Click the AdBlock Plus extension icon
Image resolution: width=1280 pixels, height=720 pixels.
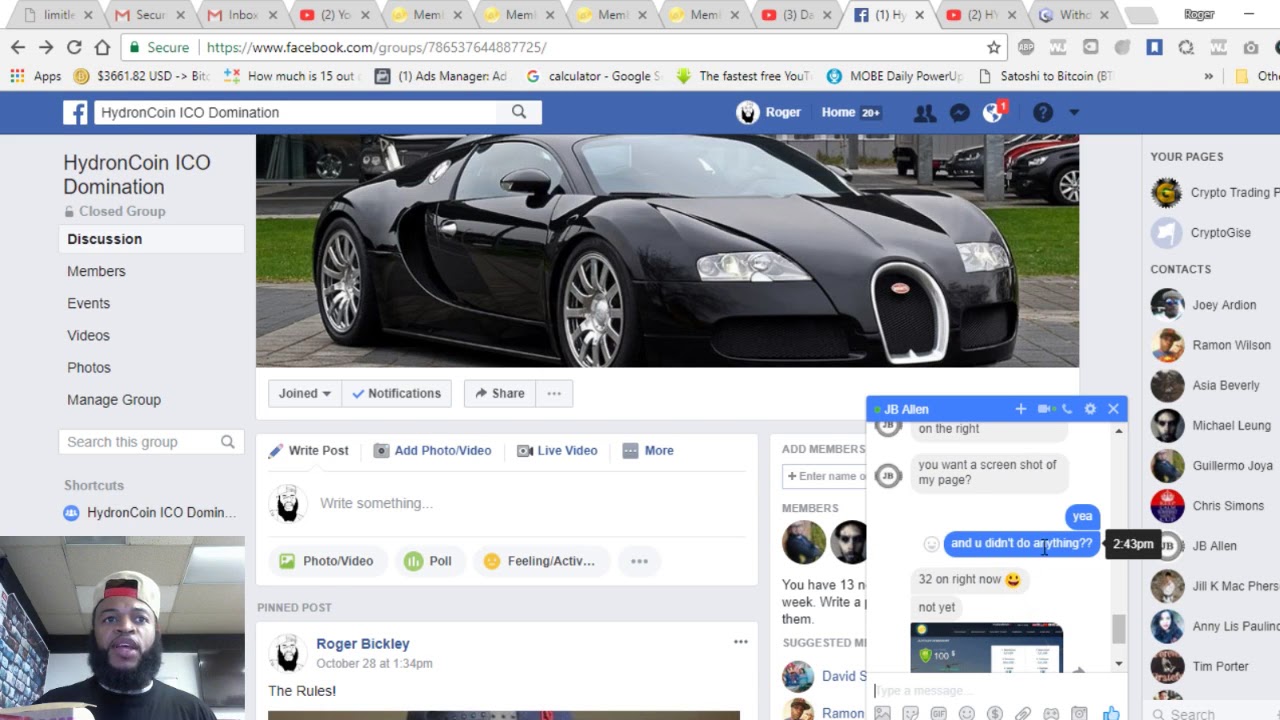point(1026,47)
